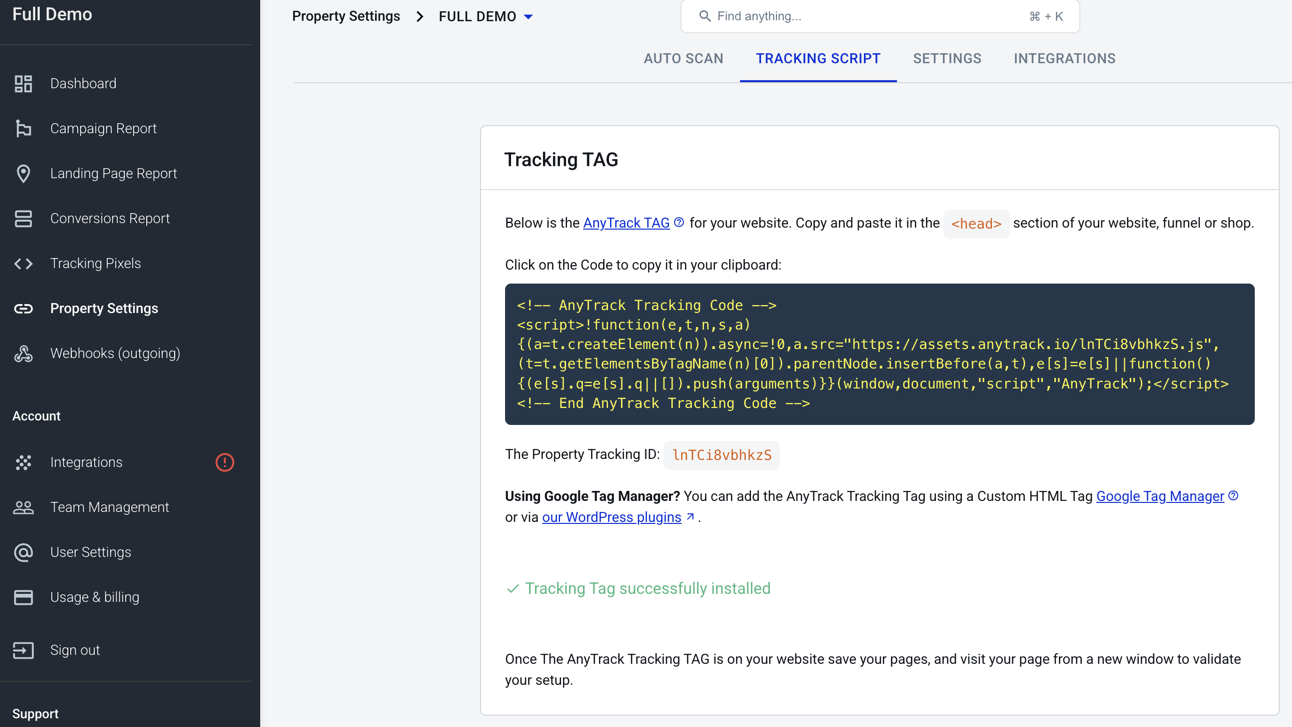This screenshot has height=727, width=1292.
Task: Click the Sign out arrow icon
Action: [x=23, y=651]
